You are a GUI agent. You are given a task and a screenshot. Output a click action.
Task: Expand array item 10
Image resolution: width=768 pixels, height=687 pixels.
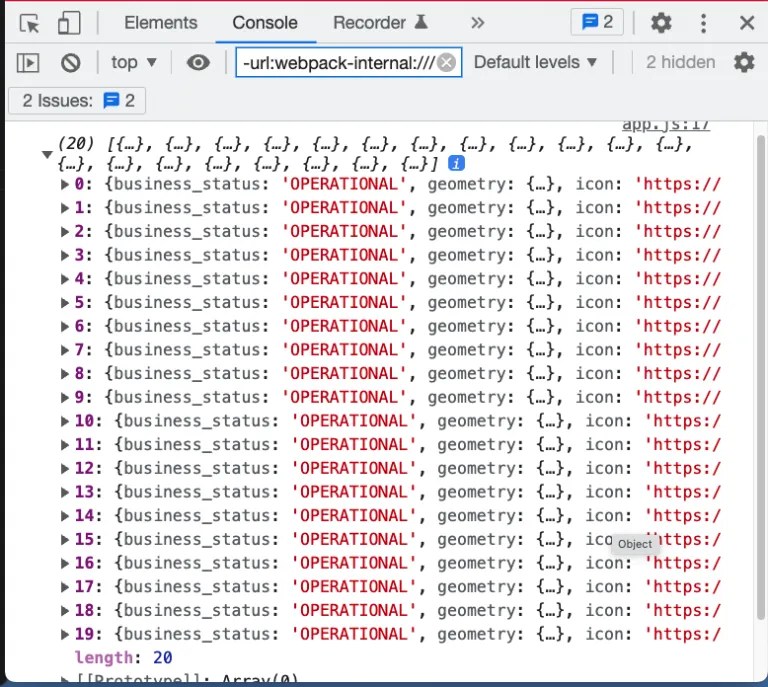(x=65, y=421)
